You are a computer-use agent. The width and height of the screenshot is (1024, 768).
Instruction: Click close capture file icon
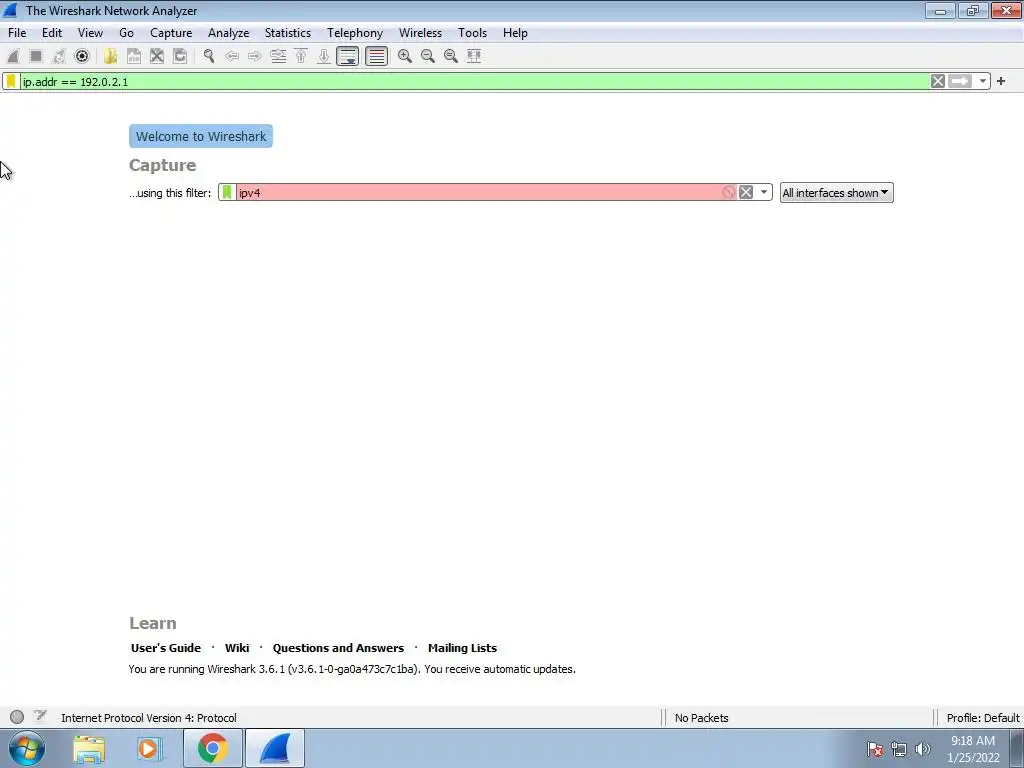[157, 56]
